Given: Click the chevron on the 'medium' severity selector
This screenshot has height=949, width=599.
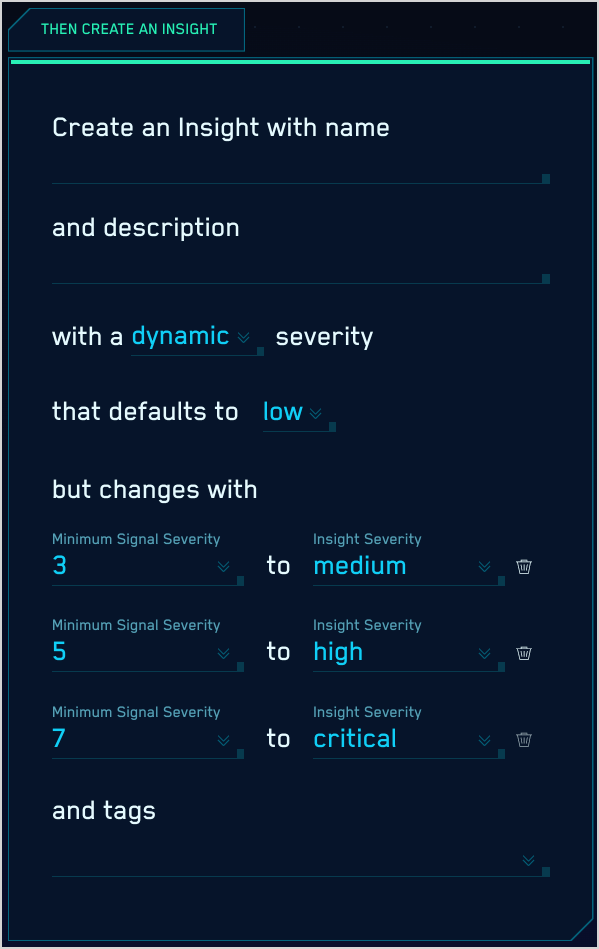Looking at the screenshot, I should point(484,567).
